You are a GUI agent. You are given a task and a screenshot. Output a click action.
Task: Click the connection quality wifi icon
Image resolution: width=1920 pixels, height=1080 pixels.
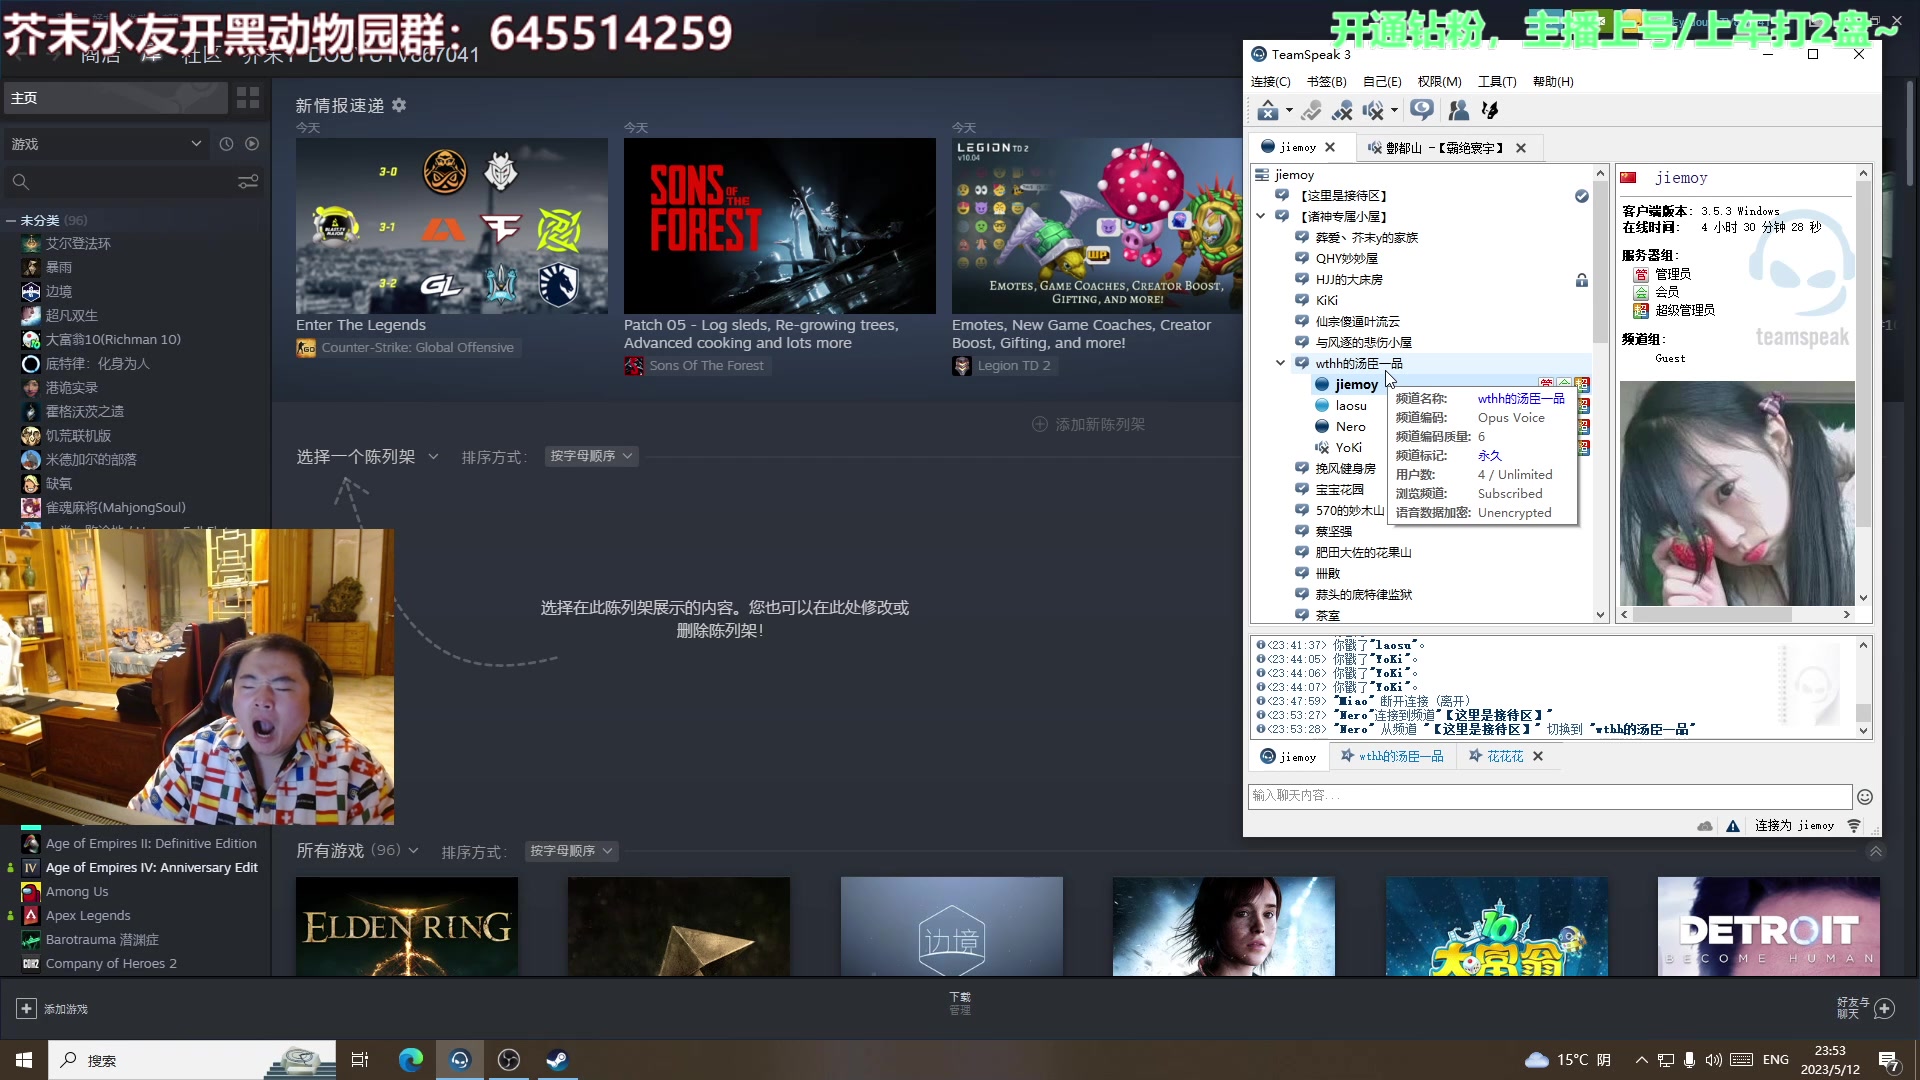point(1854,826)
